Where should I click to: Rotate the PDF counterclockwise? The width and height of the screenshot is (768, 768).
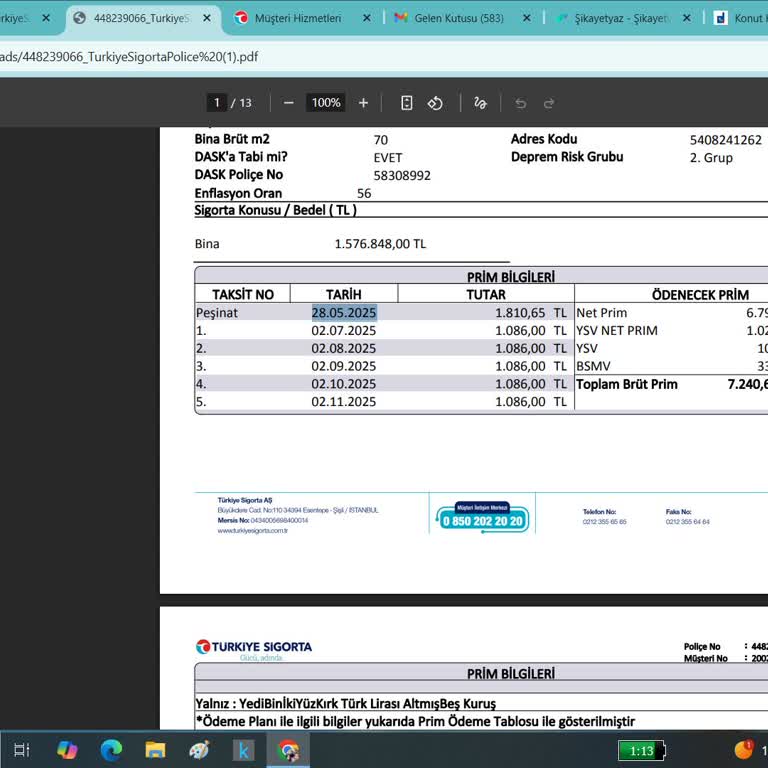435,103
